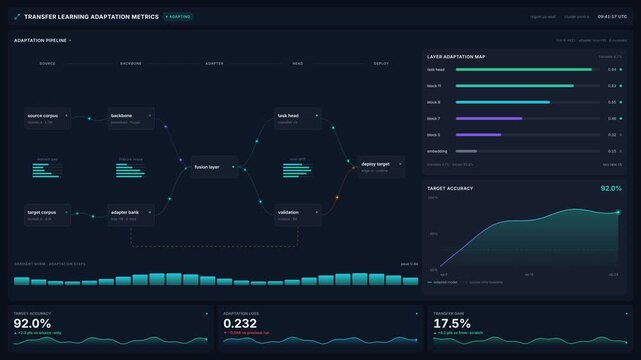Click the down-arrow trend icon under 0.232
The height and width of the screenshot is (360, 641).
tap(225, 333)
